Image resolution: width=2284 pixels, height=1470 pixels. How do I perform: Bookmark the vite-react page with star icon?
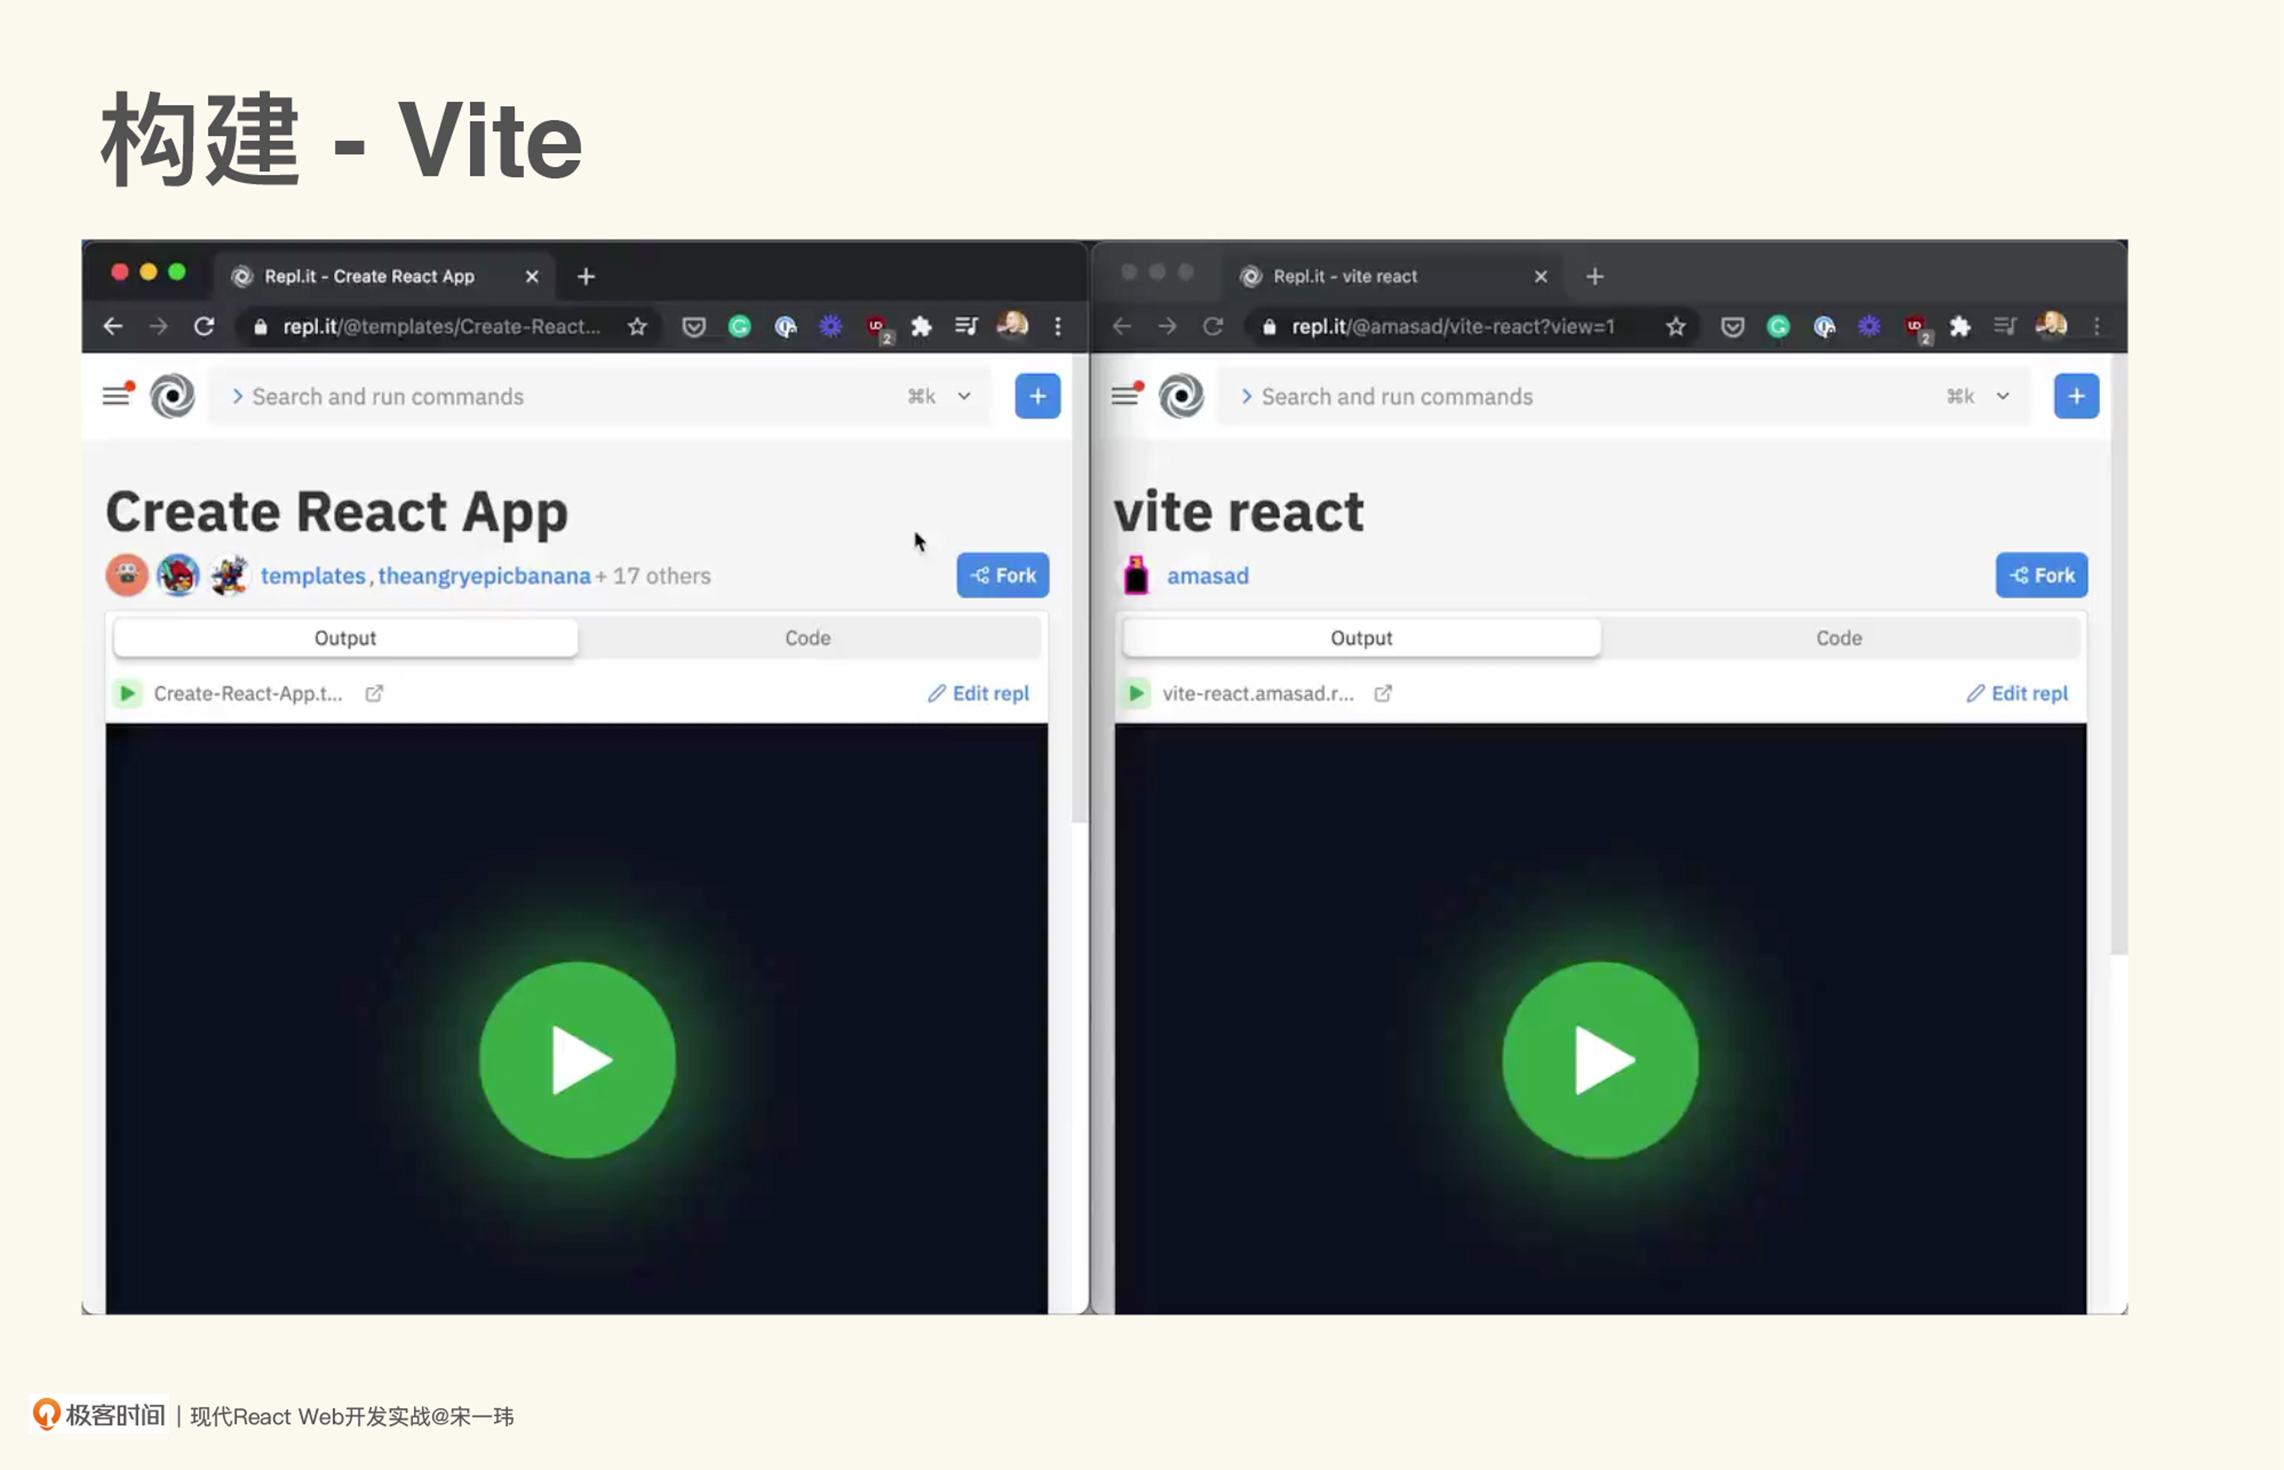coord(1676,326)
